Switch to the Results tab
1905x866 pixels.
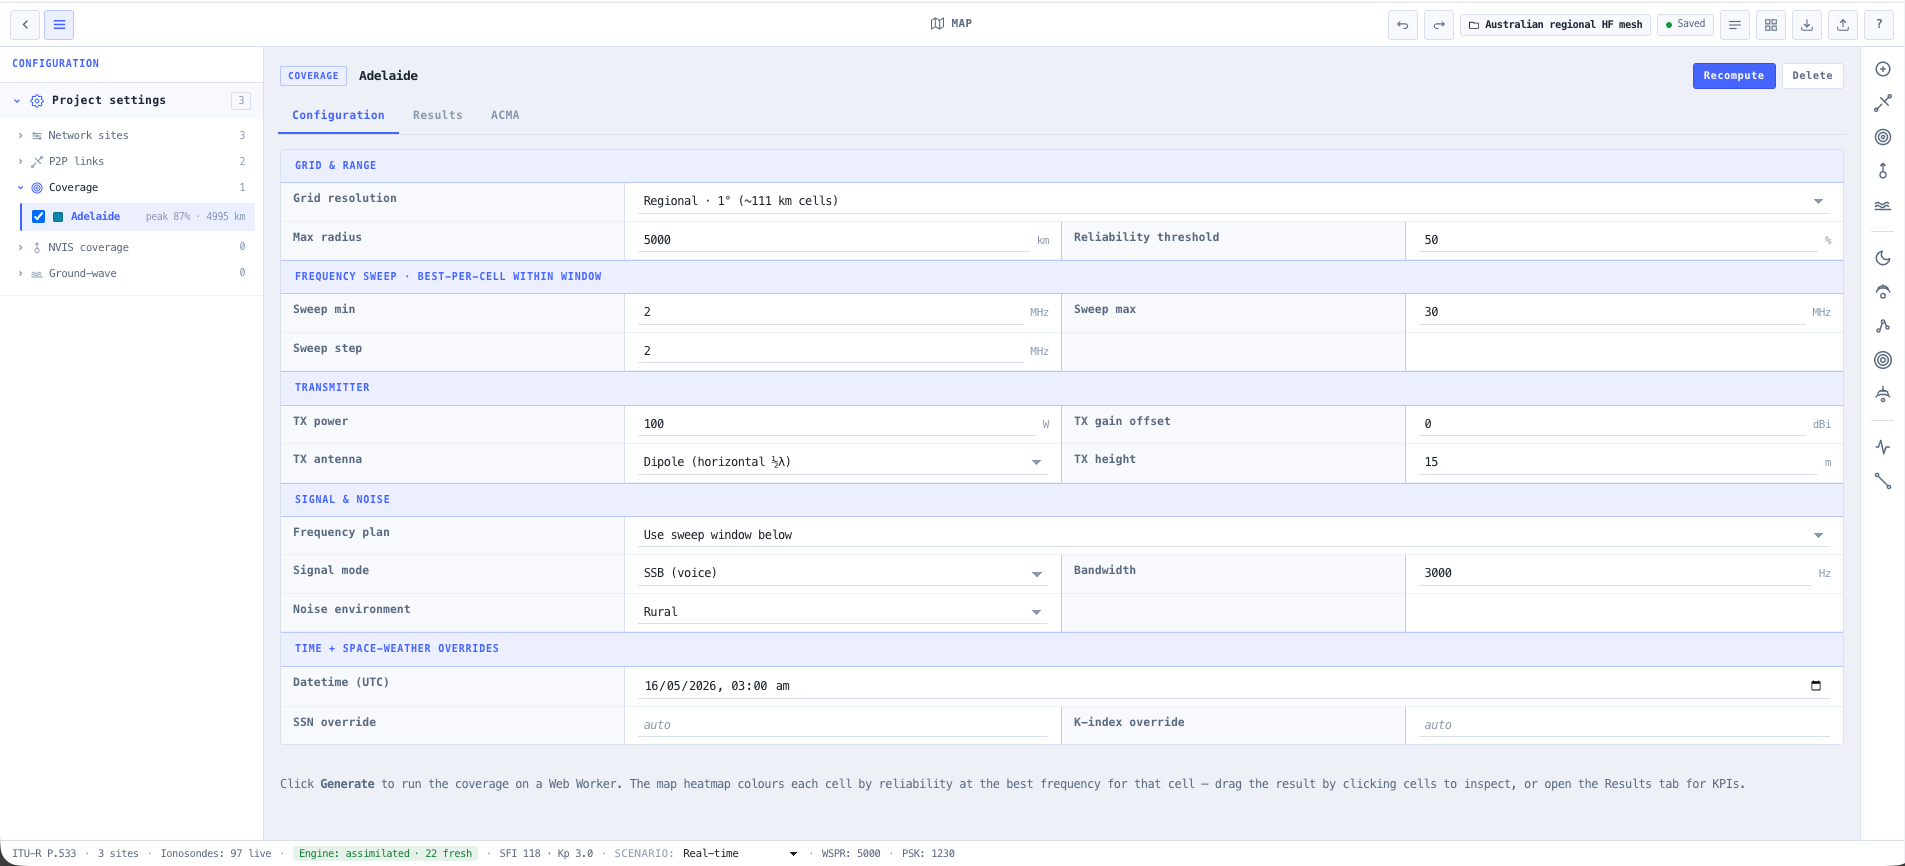click(438, 115)
